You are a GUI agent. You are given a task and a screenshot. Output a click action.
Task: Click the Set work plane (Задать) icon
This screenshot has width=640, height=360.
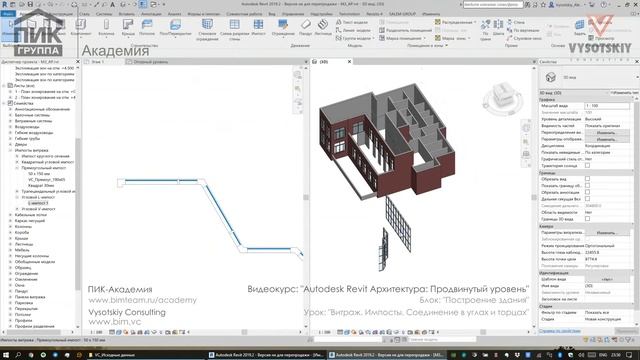click(580, 28)
